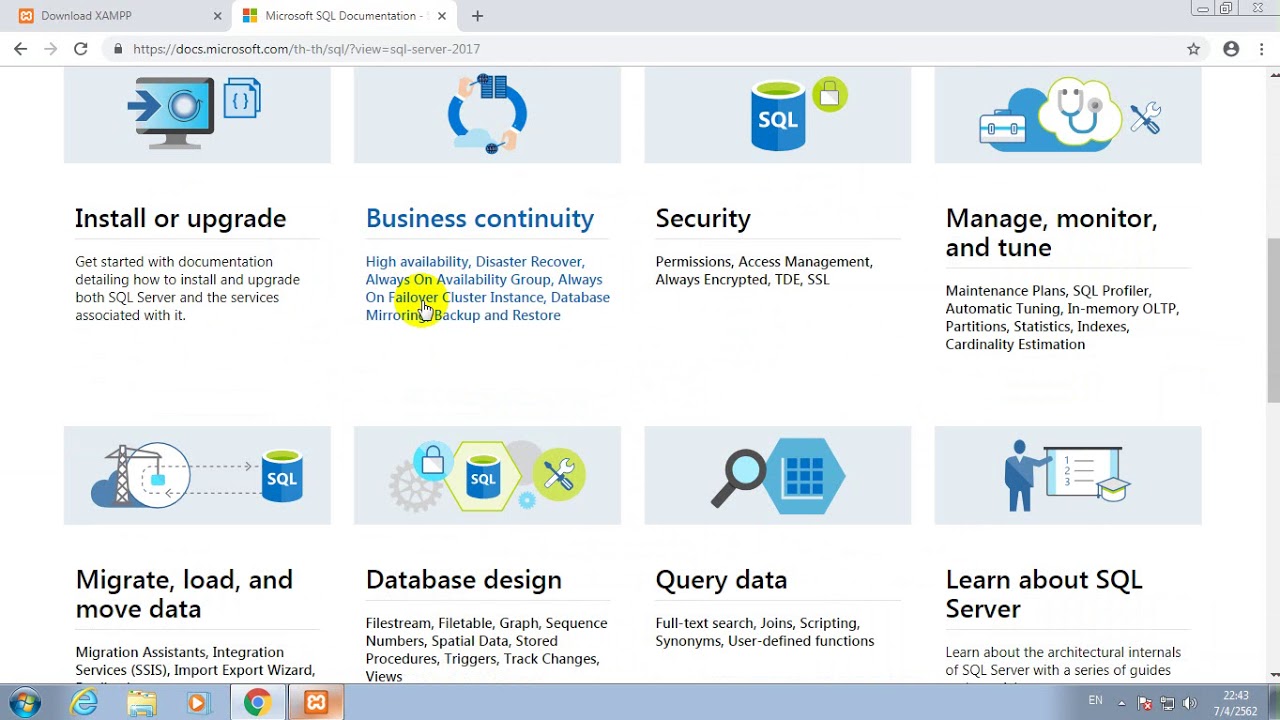Image resolution: width=1280 pixels, height=720 pixels.
Task: Open XAMPP from the taskbar
Action: [x=316, y=703]
